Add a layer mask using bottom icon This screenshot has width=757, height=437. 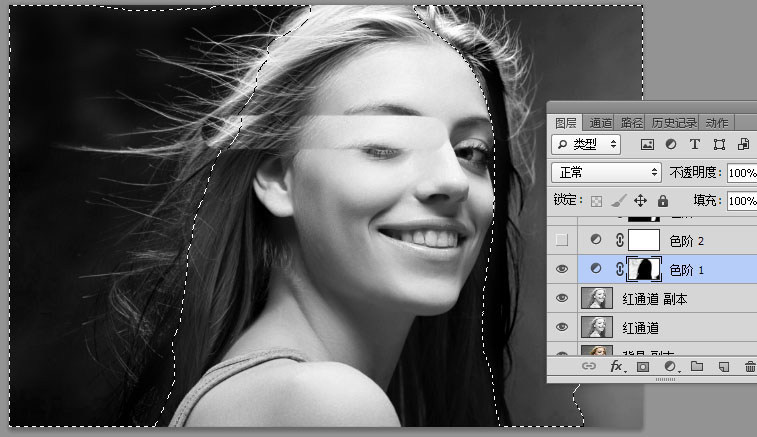tap(643, 367)
